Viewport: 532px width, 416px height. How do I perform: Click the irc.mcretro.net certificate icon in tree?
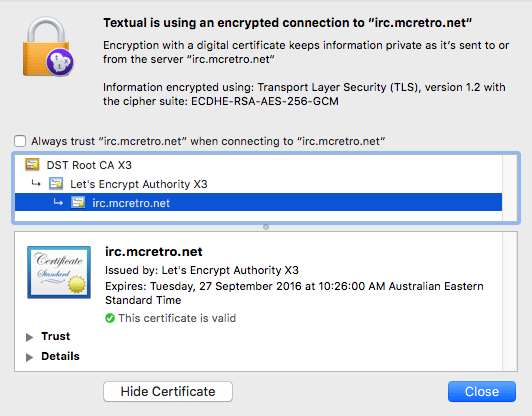click(x=78, y=202)
